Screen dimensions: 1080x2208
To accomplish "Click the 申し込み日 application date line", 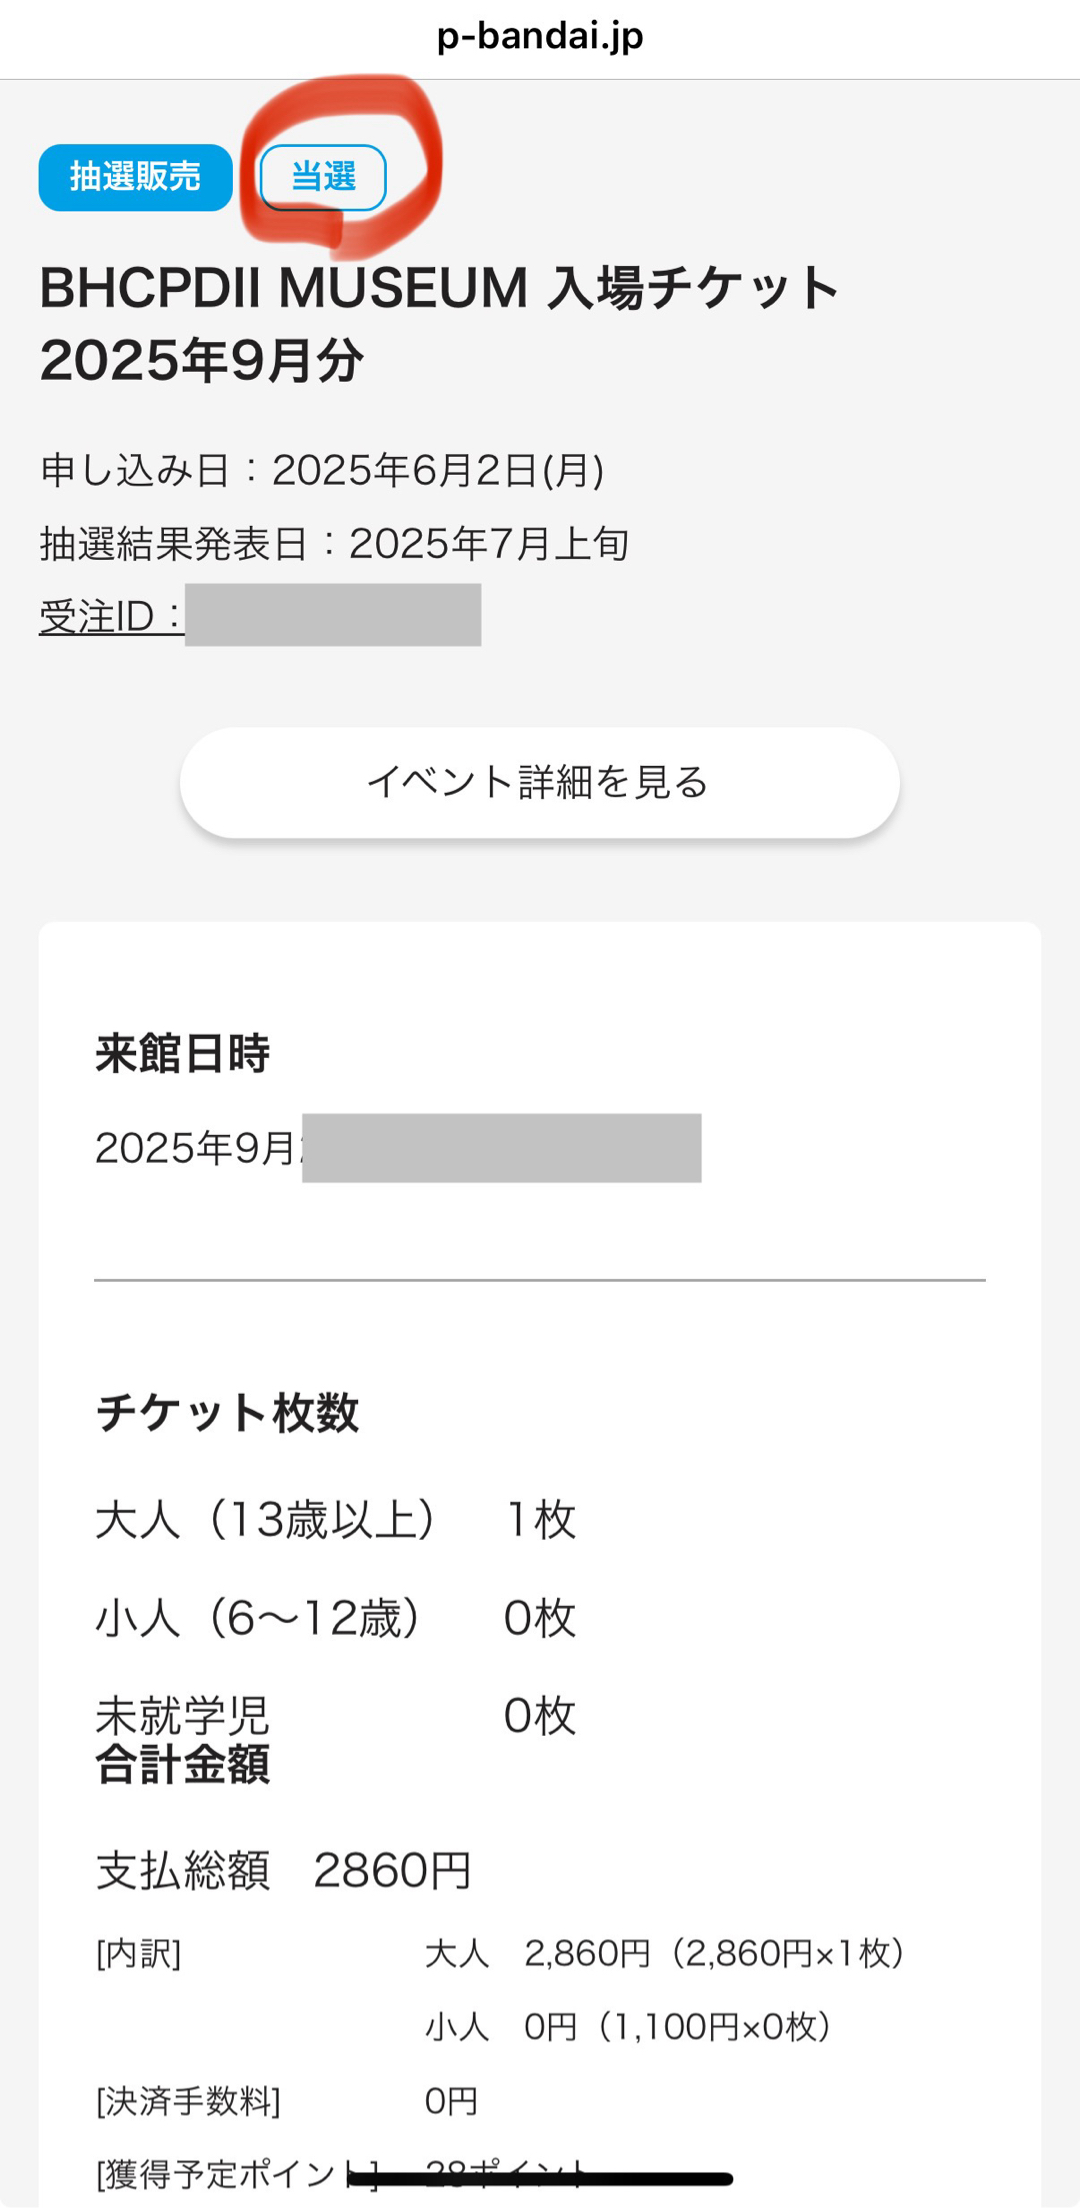I will [x=322, y=470].
